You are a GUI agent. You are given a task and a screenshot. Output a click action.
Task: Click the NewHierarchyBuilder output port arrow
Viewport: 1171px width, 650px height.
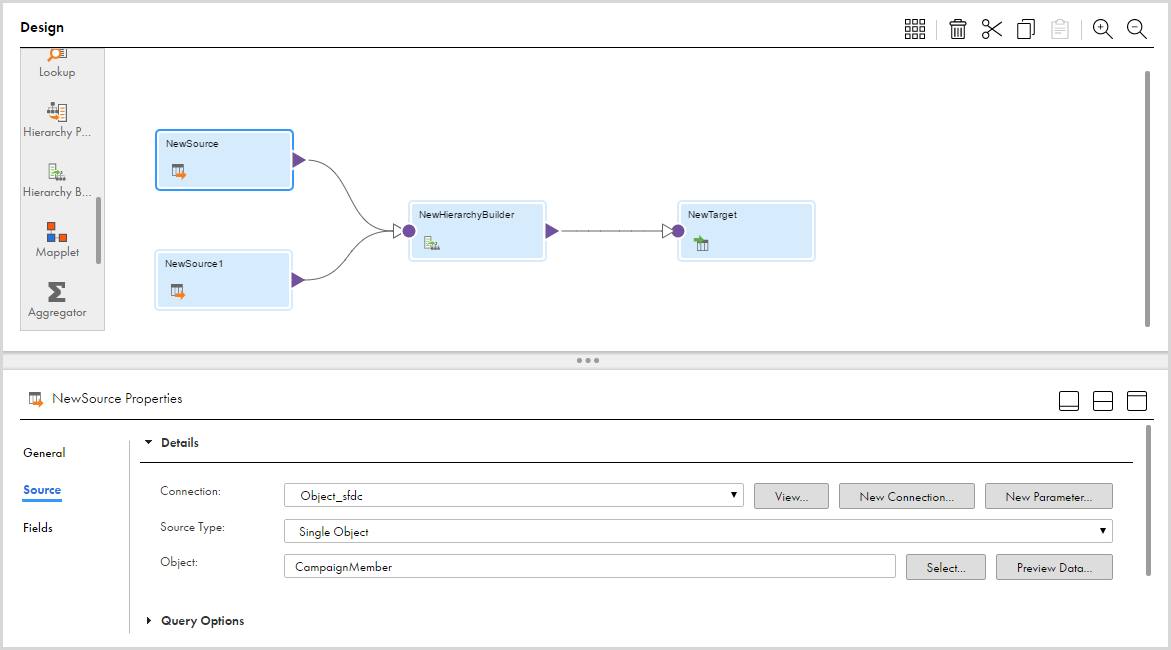pos(552,231)
